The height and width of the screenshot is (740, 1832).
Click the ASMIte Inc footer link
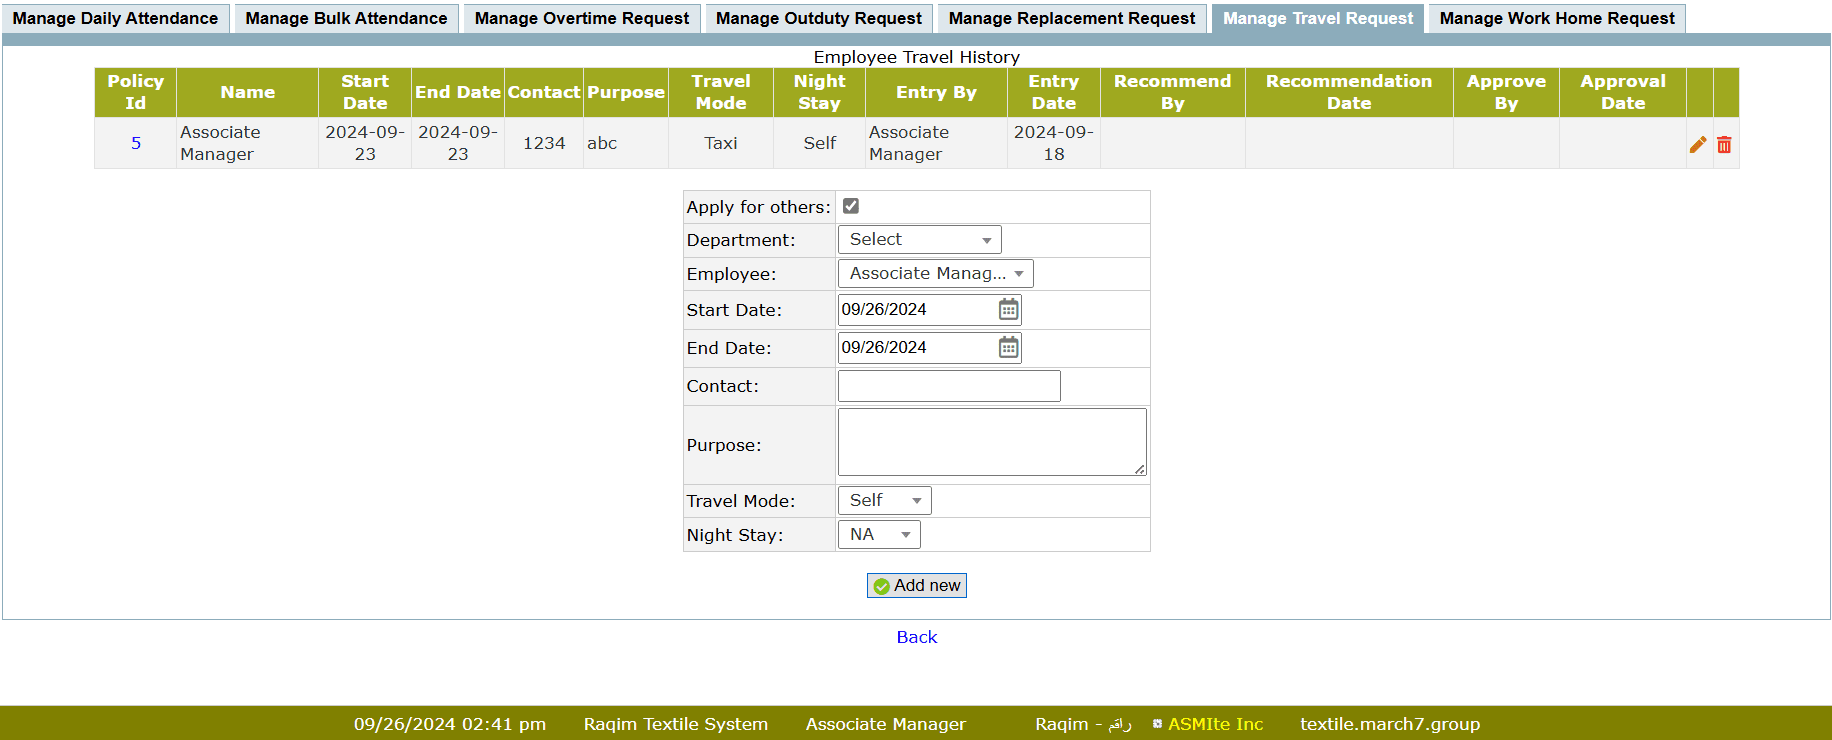[x=1214, y=724]
